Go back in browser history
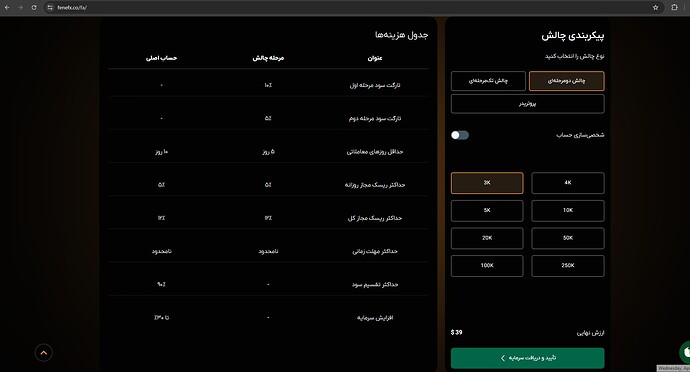 [x=7, y=7]
